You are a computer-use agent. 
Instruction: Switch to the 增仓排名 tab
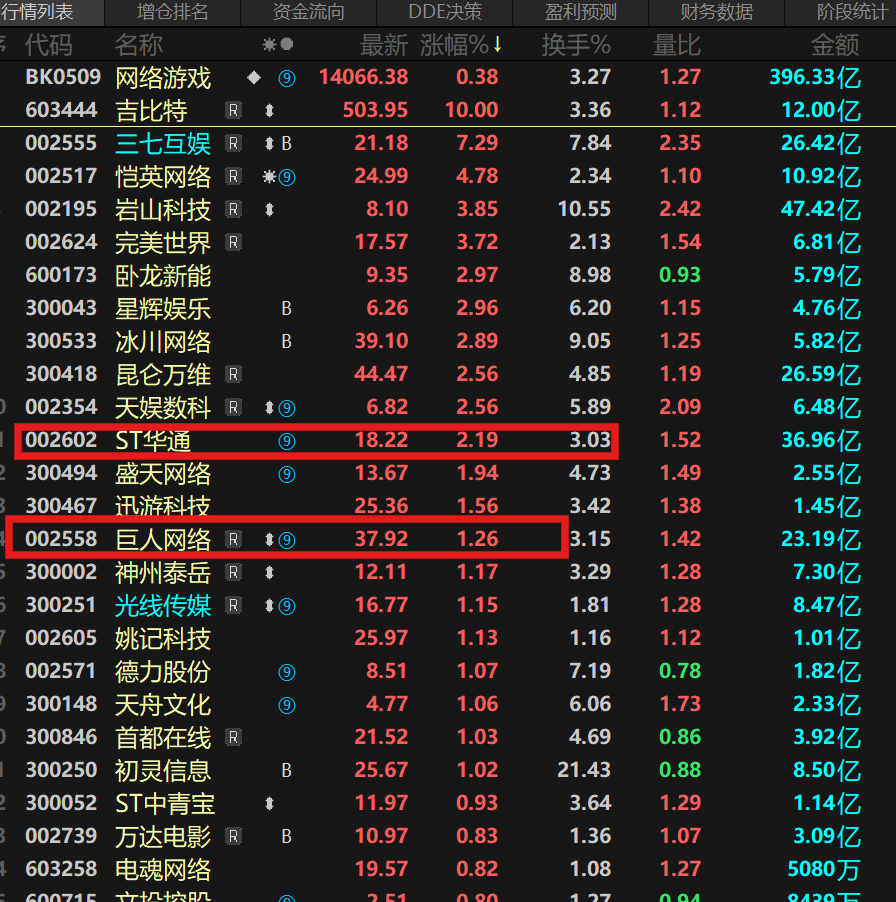[173, 12]
